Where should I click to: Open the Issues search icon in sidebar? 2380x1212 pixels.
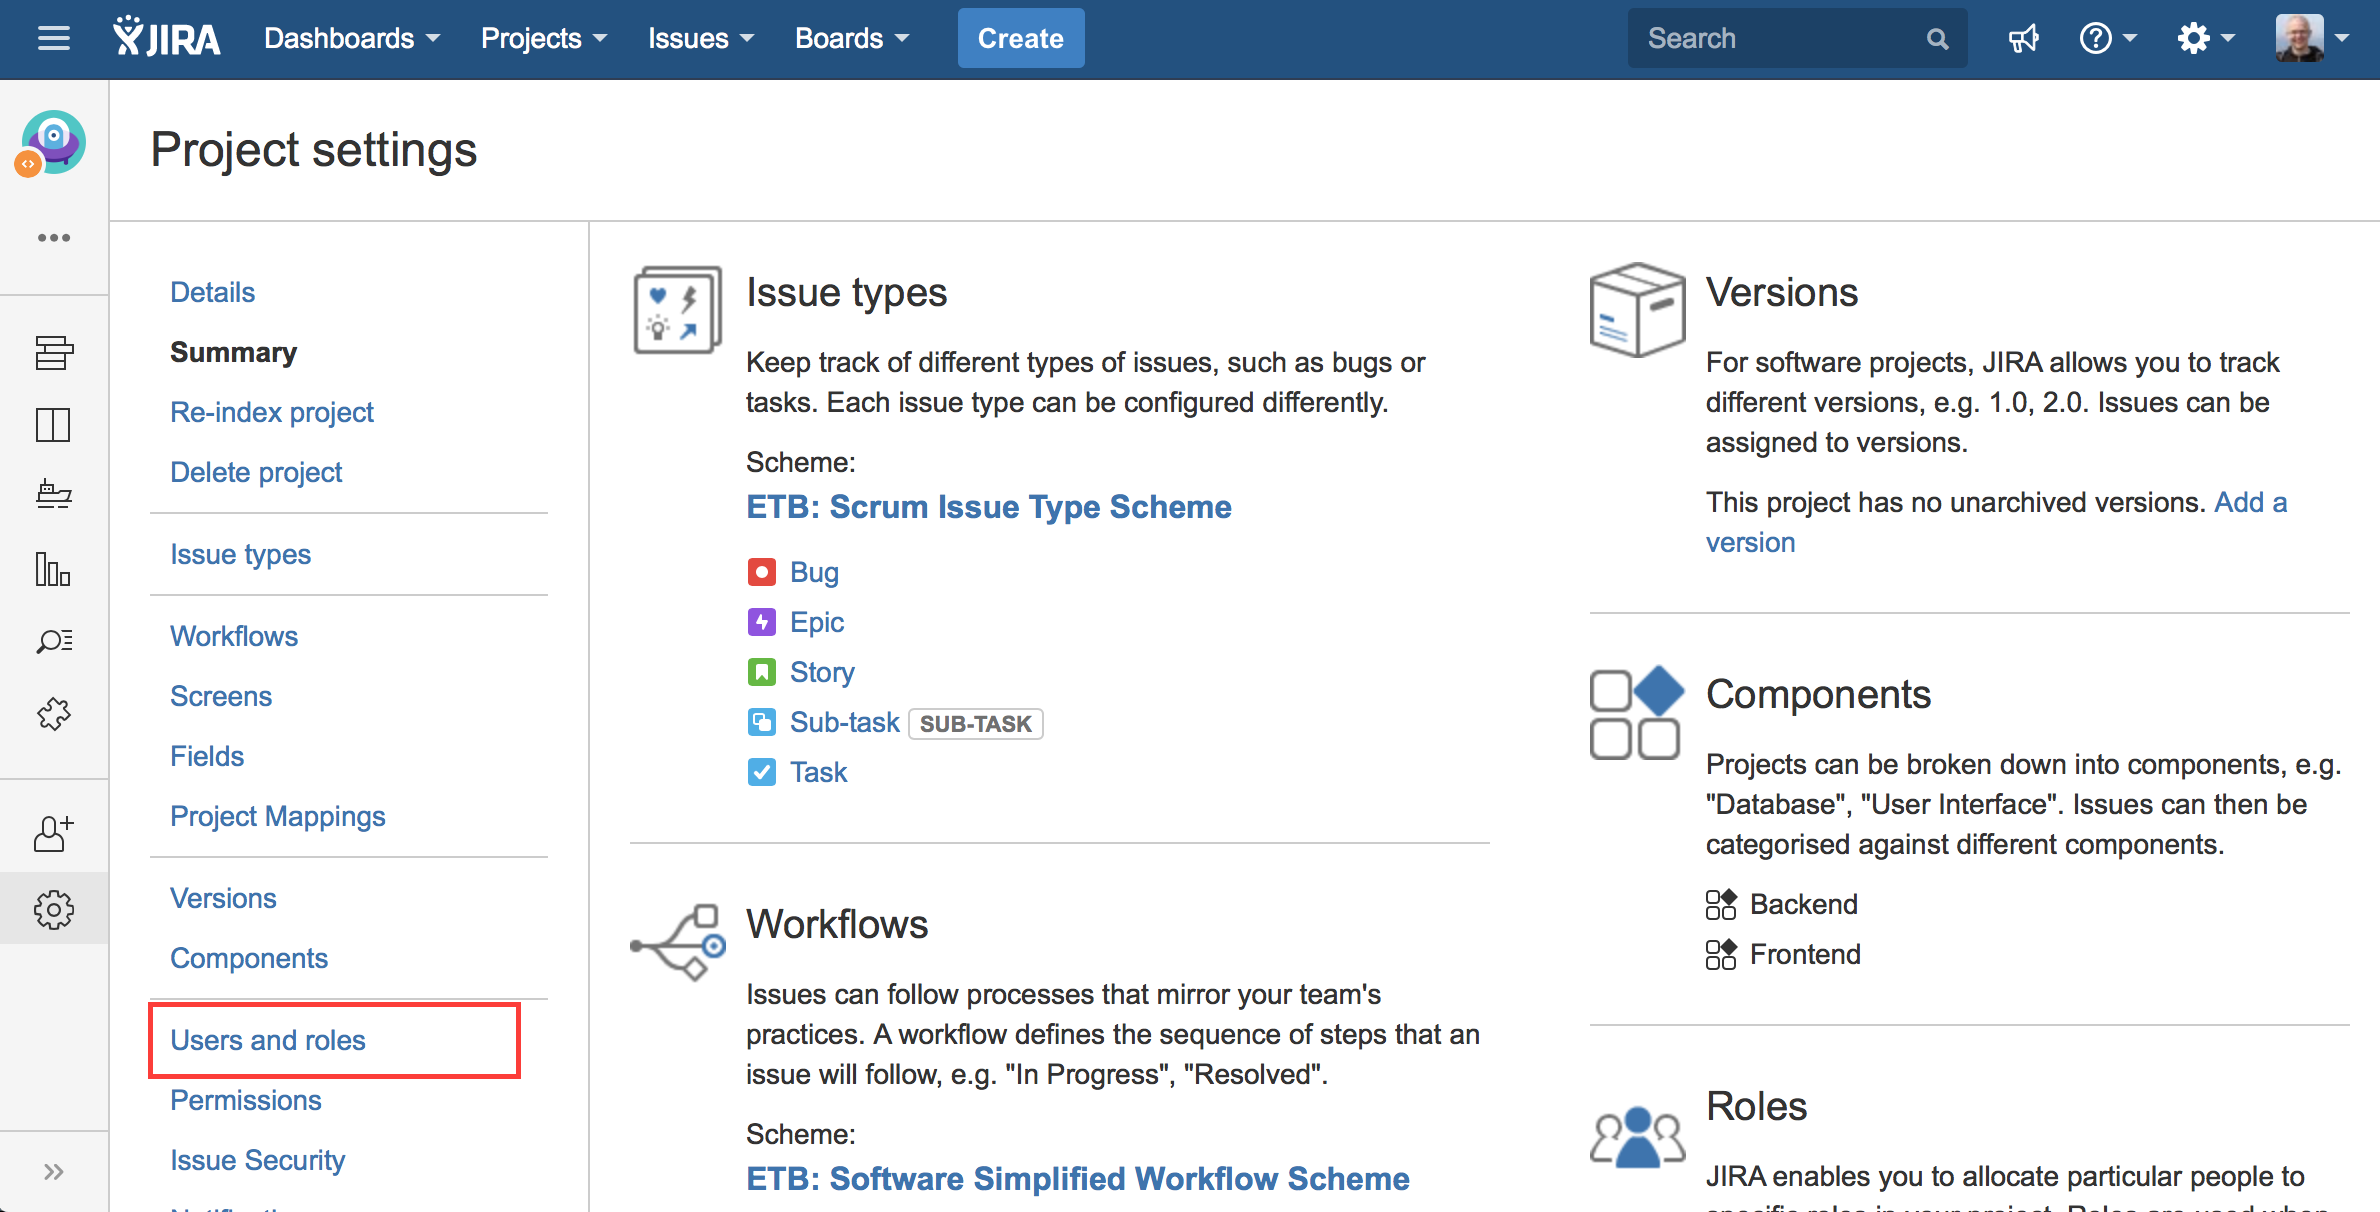pos(54,641)
